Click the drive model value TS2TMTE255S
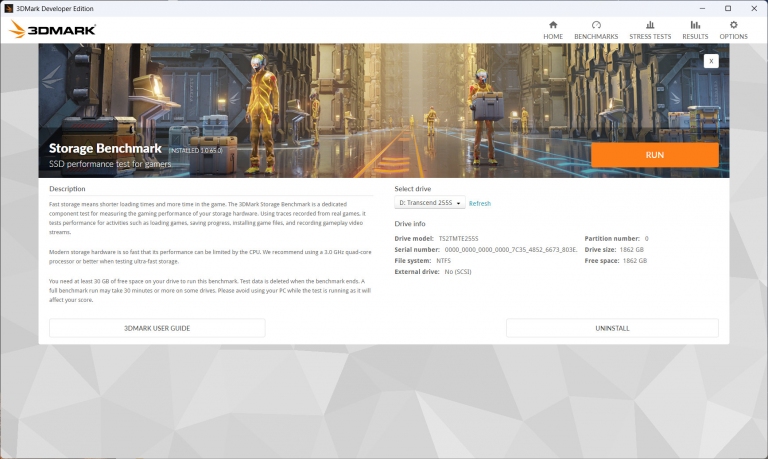The height and width of the screenshot is (459, 768). point(458,239)
